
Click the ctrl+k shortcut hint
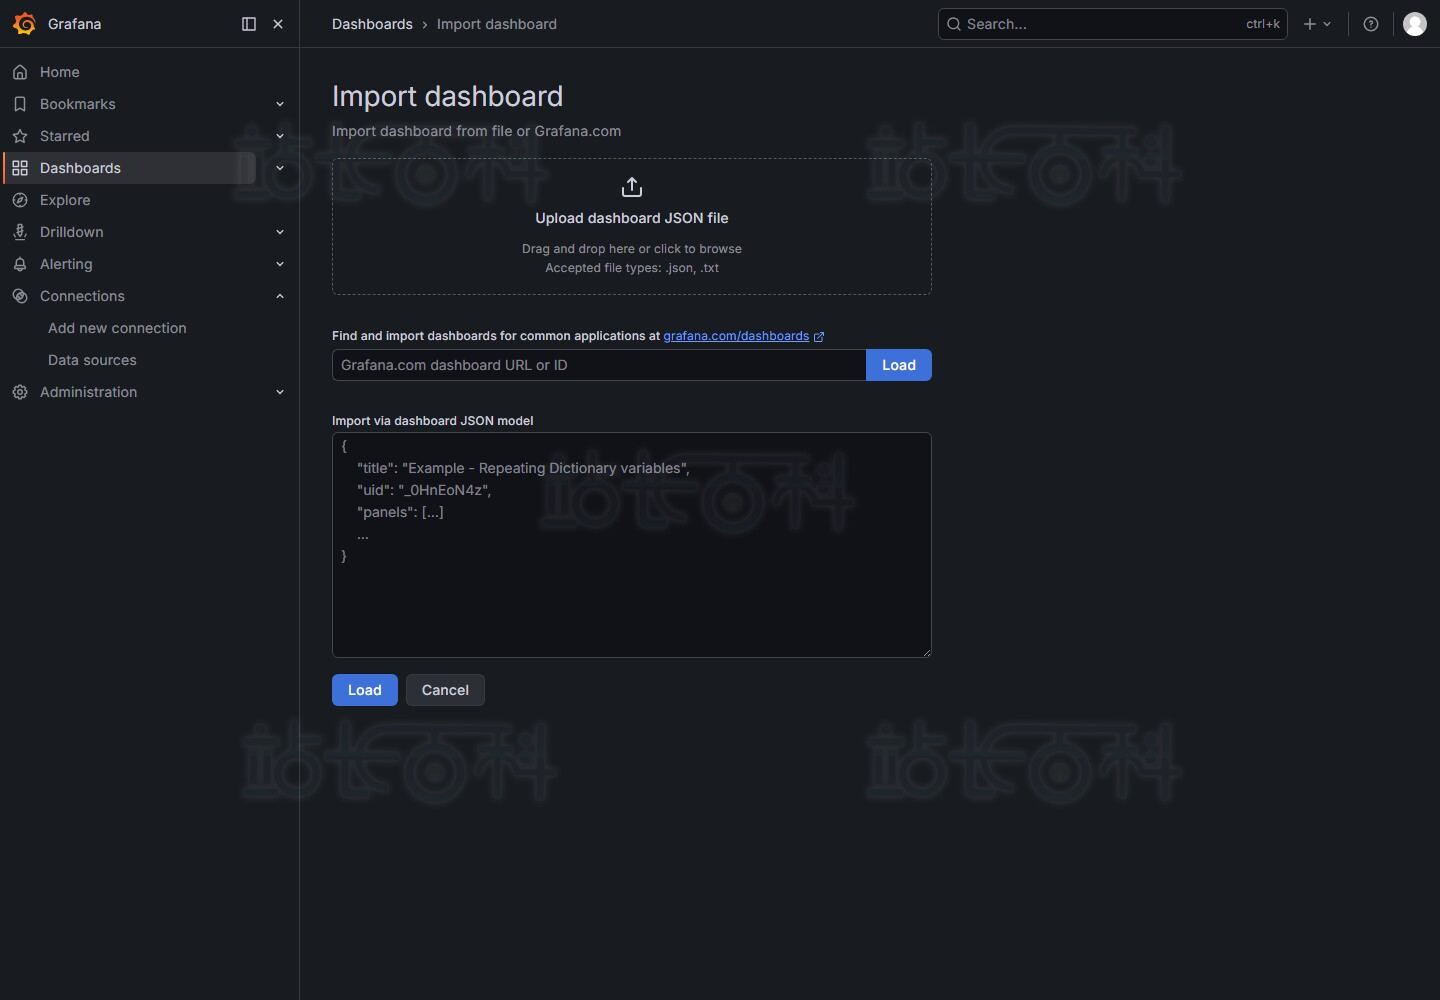1263,24
